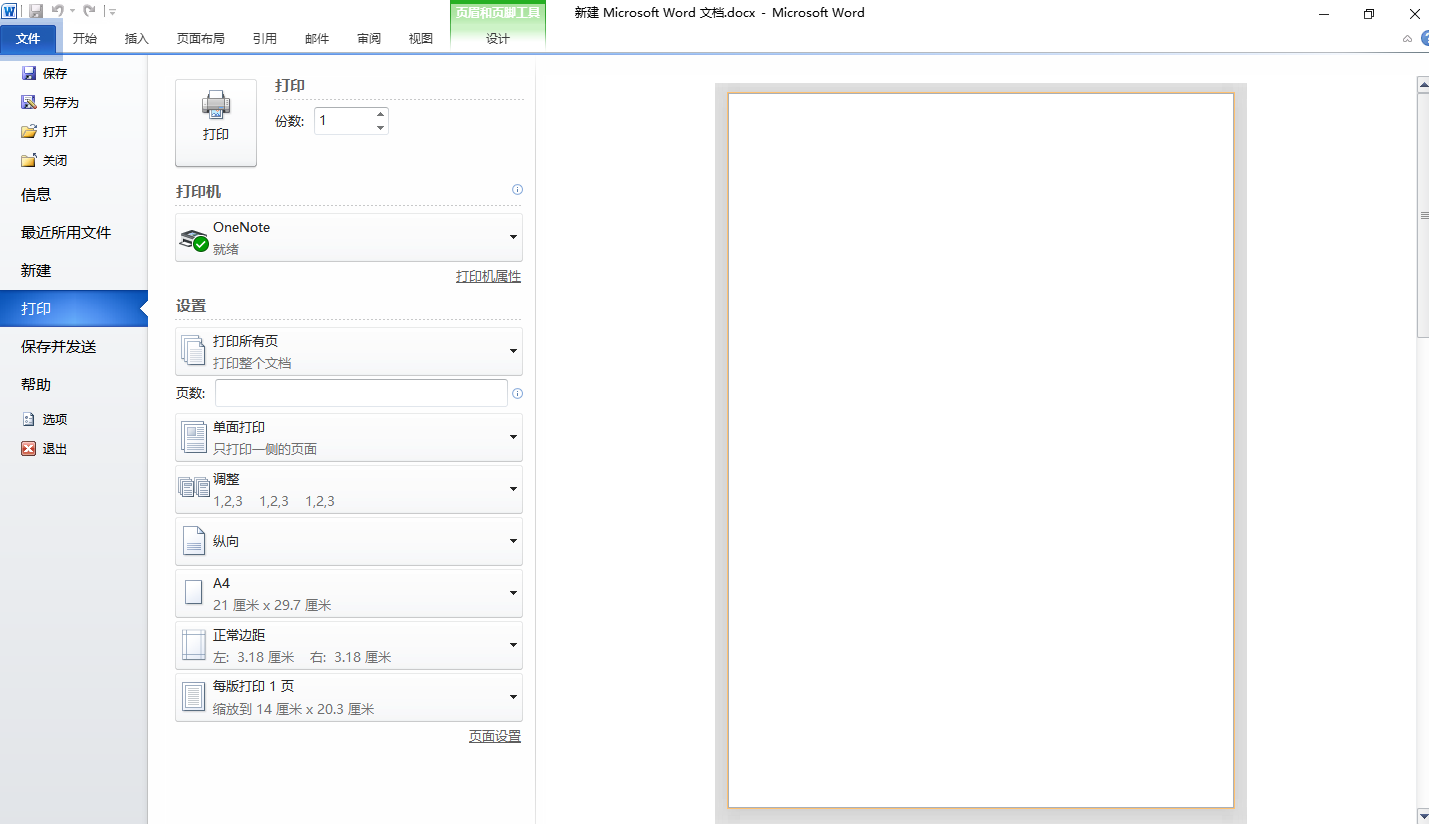Click the print preview page thumbnail
The height and width of the screenshot is (824, 1429).
point(981,450)
